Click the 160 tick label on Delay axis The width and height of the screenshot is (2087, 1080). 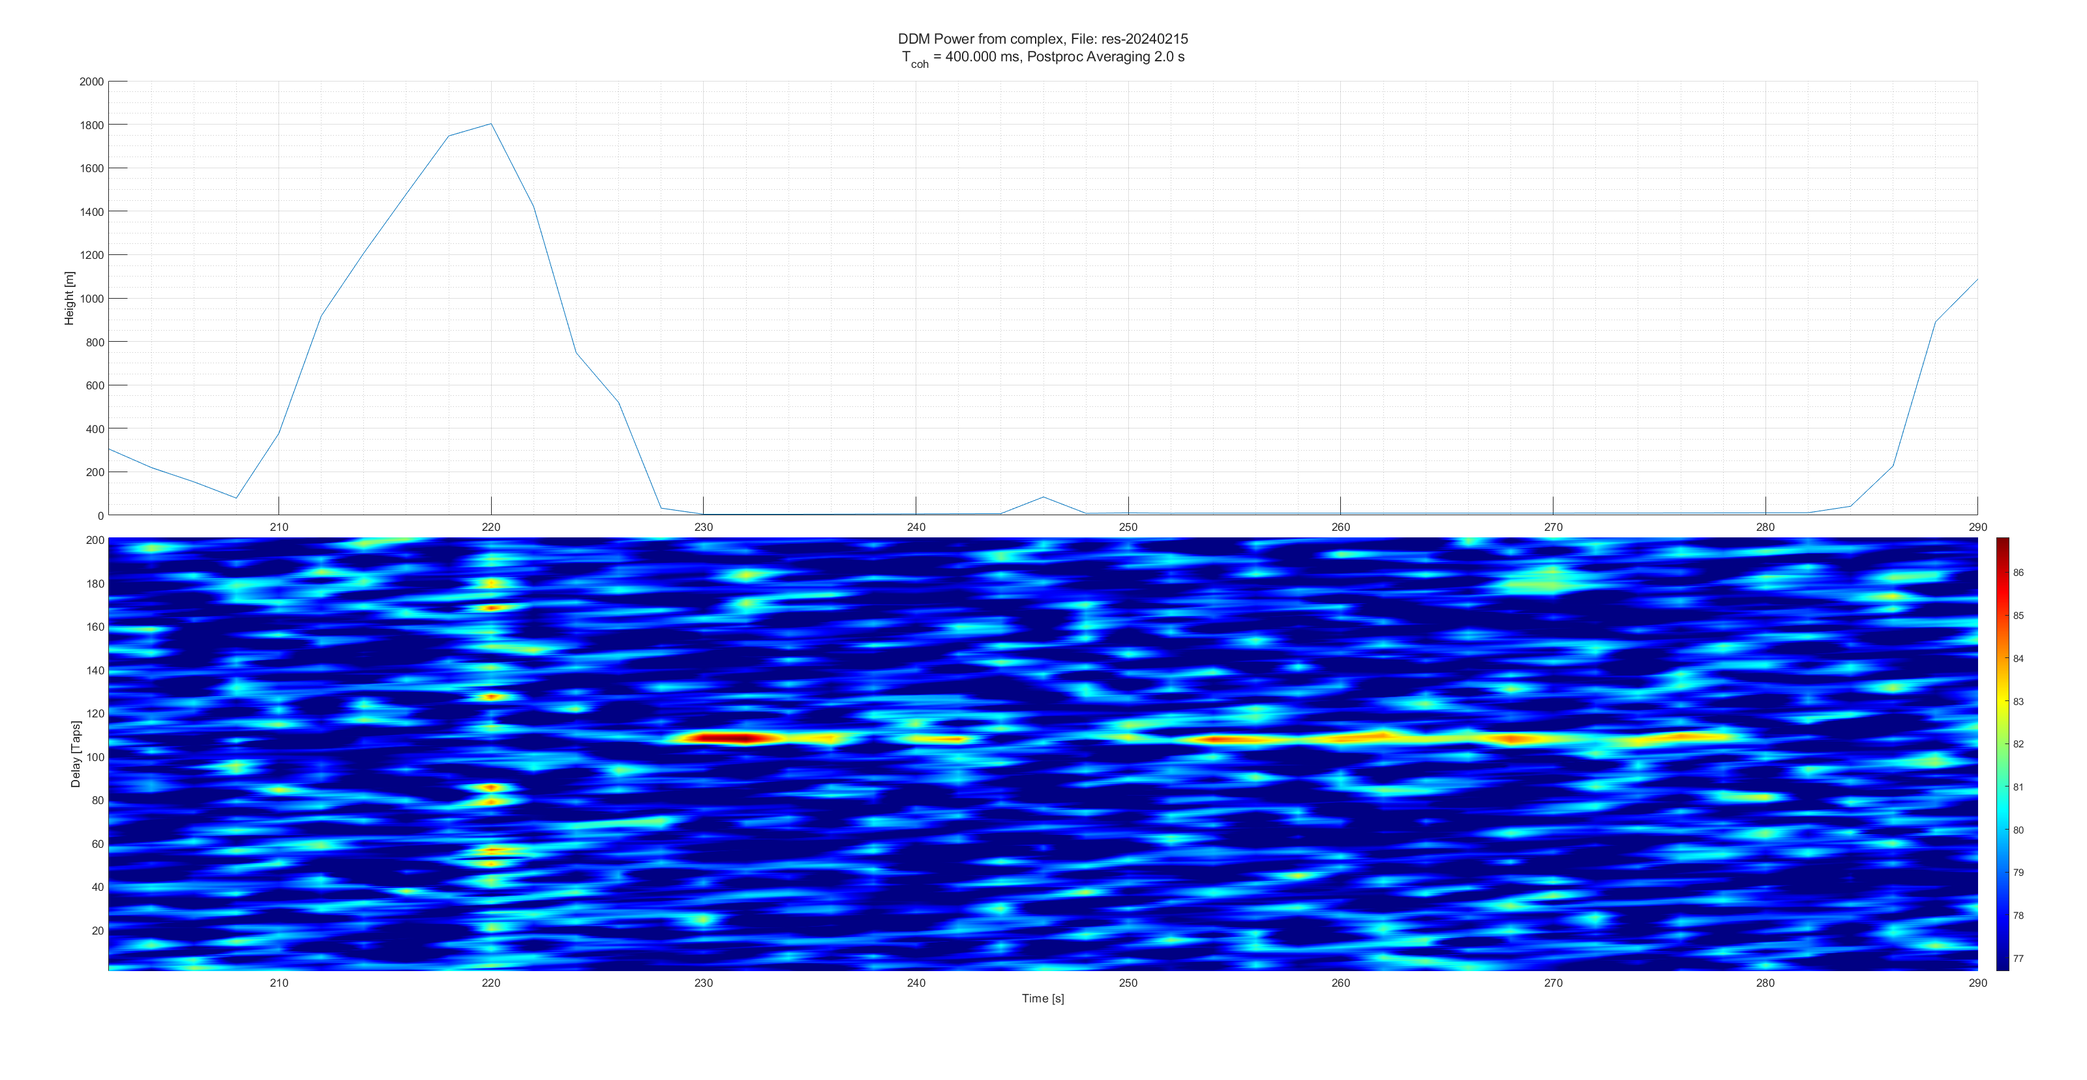pos(95,628)
